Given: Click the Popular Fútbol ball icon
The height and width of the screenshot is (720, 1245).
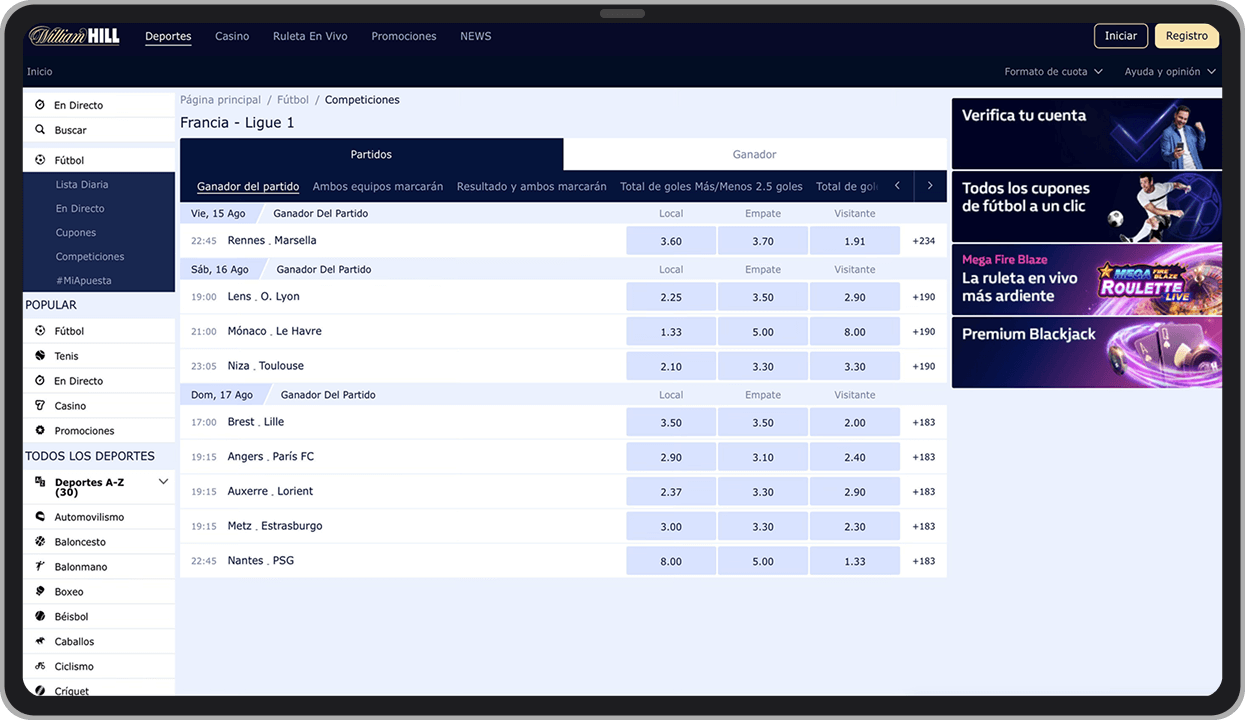Looking at the screenshot, I should point(40,331).
